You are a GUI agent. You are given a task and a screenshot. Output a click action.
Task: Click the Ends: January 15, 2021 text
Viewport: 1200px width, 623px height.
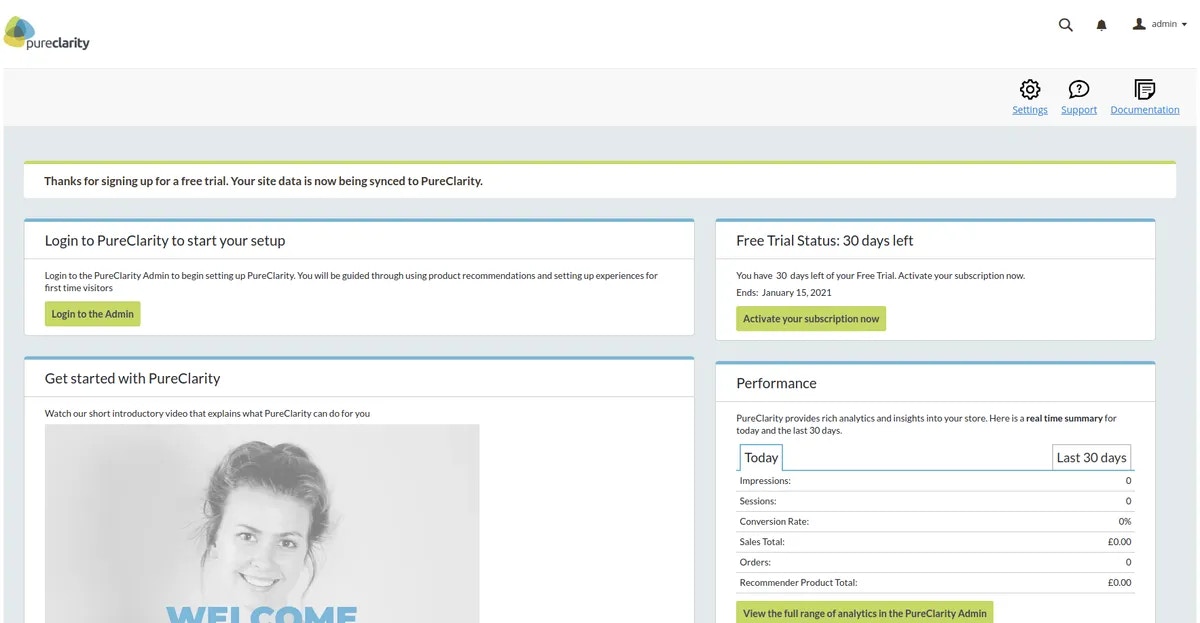[784, 293]
